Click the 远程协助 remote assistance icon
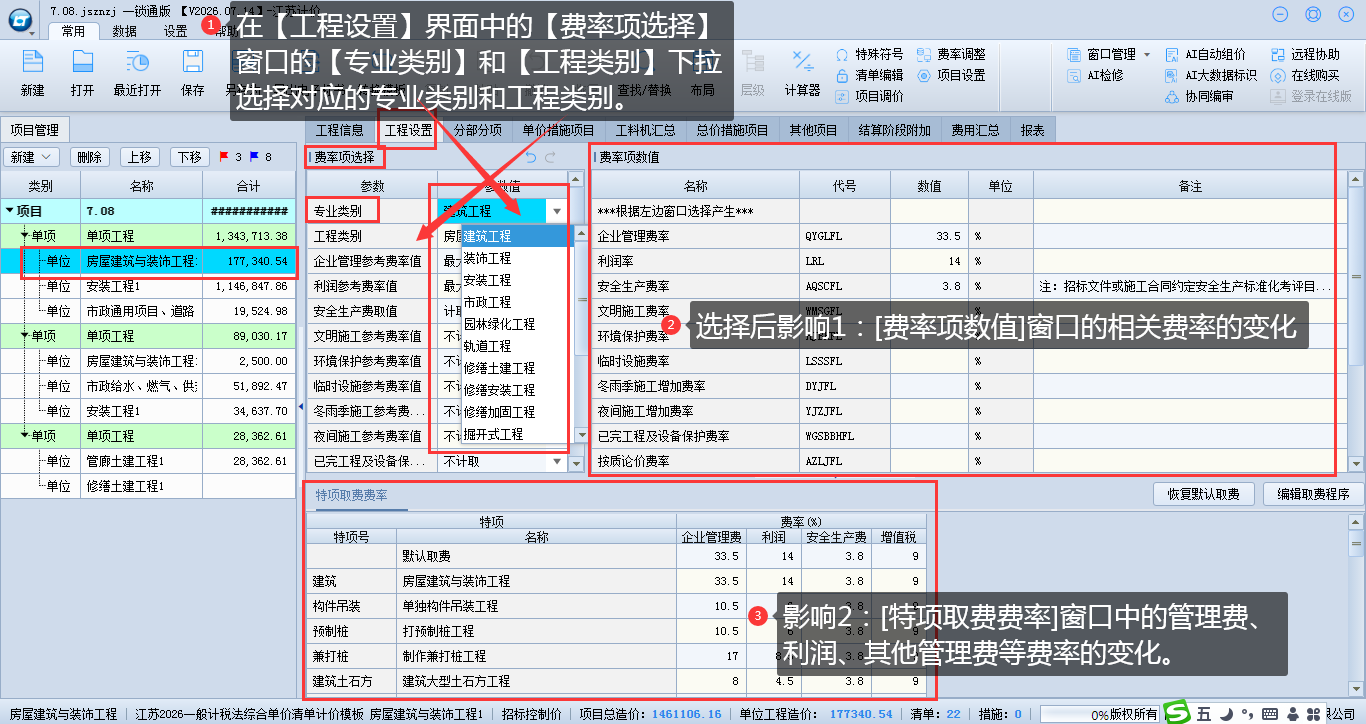Image resolution: width=1366 pixels, height=724 pixels. point(1278,55)
